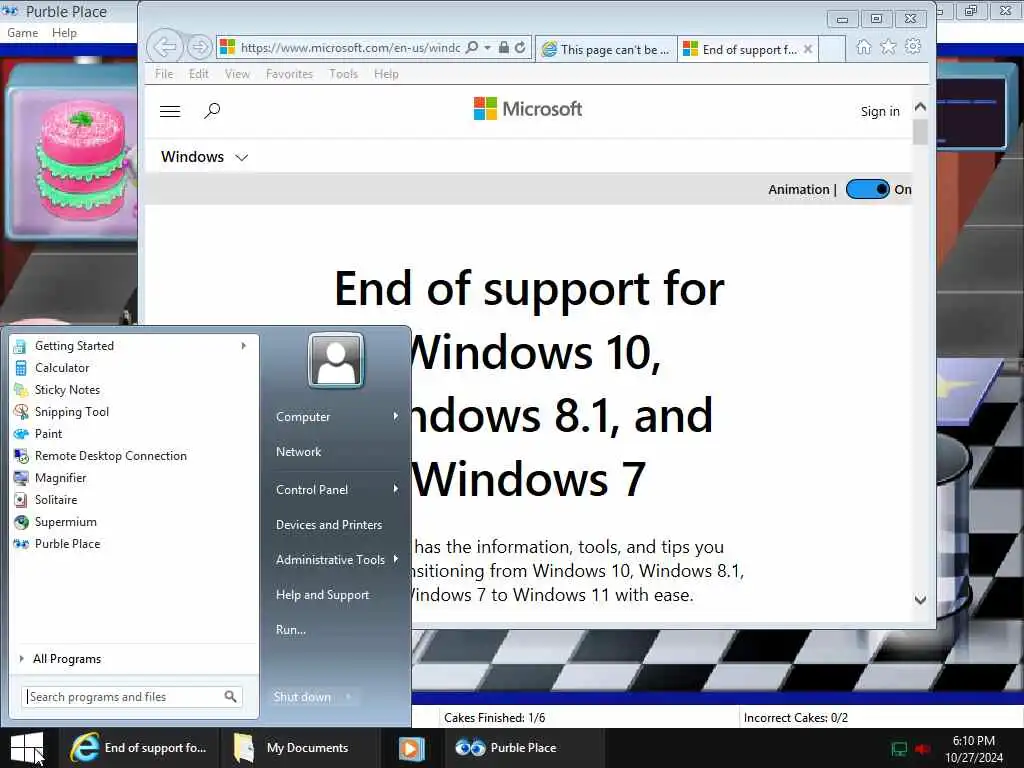Open IE View menu
Screen dimensions: 1024x768
(x=237, y=74)
